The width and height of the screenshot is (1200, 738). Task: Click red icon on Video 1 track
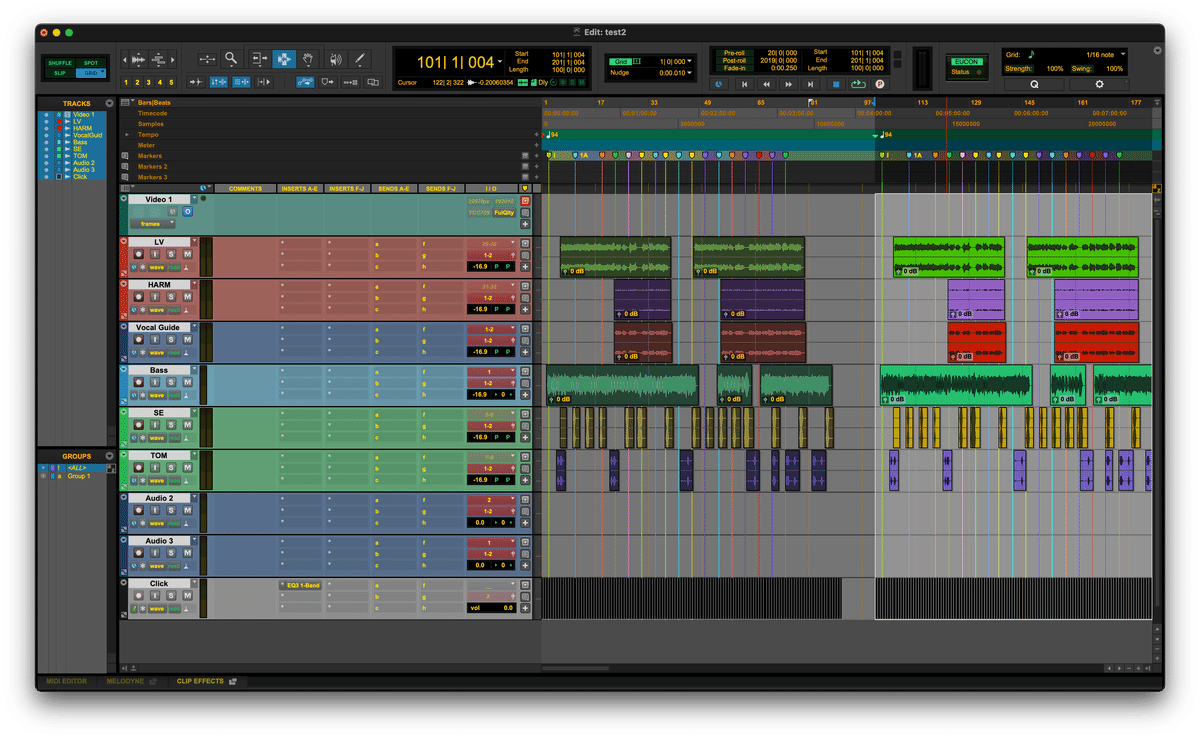click(525, 201)
